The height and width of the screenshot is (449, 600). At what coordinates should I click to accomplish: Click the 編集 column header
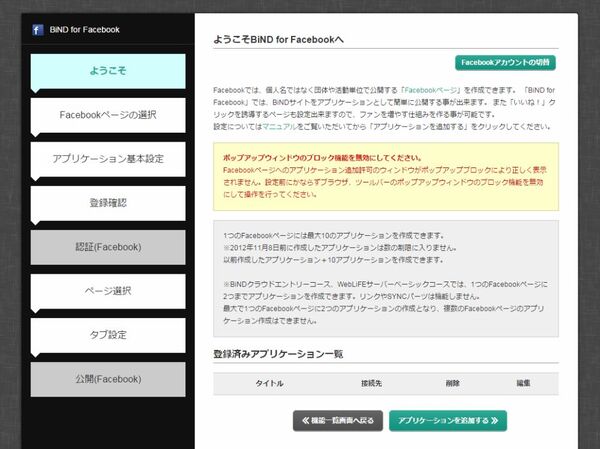tap(523, 383)
